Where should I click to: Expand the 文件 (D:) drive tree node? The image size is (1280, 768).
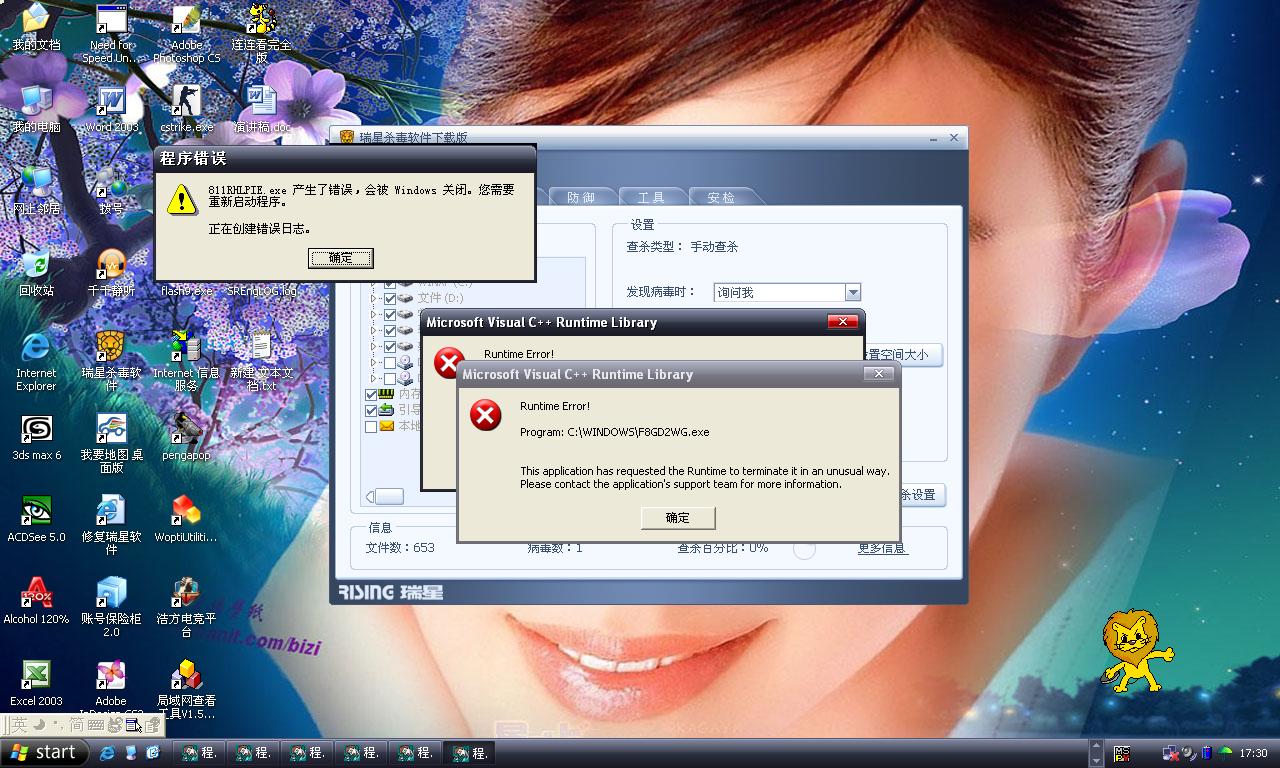click(374, 298)
